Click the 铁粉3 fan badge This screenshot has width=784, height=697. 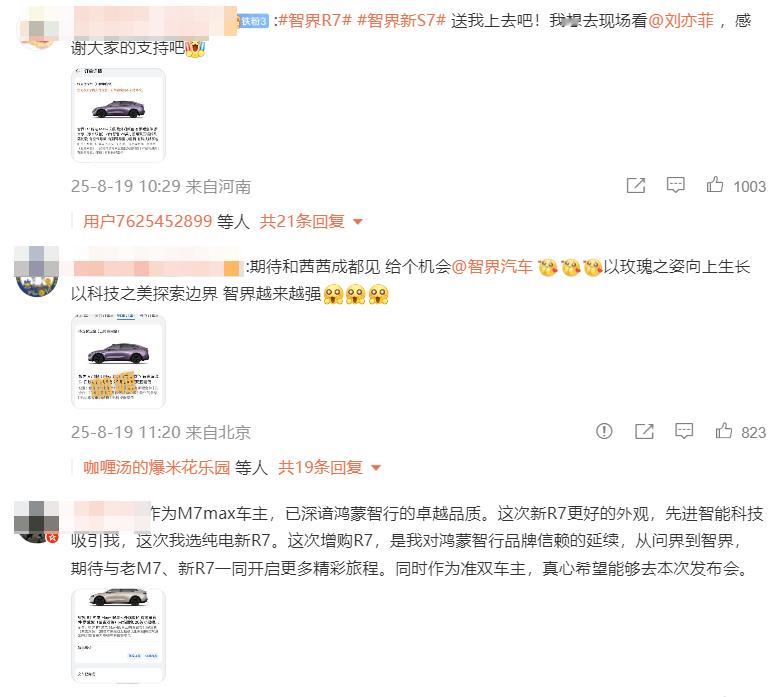(x=254, y=21)
